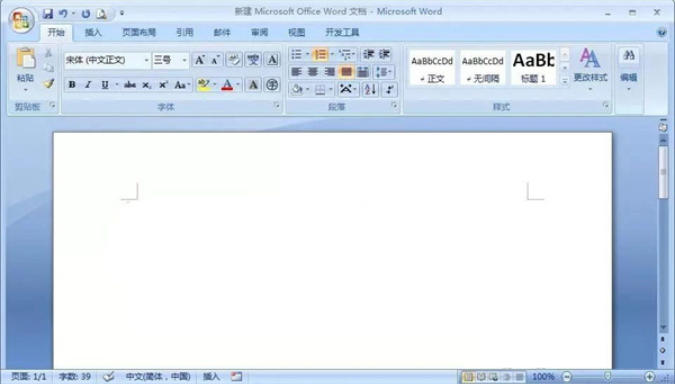Image resolution: width=675 pixels, height=384 pixels.
Task: Toggle strikethrough abc formatting
Action: pos(130,85)
